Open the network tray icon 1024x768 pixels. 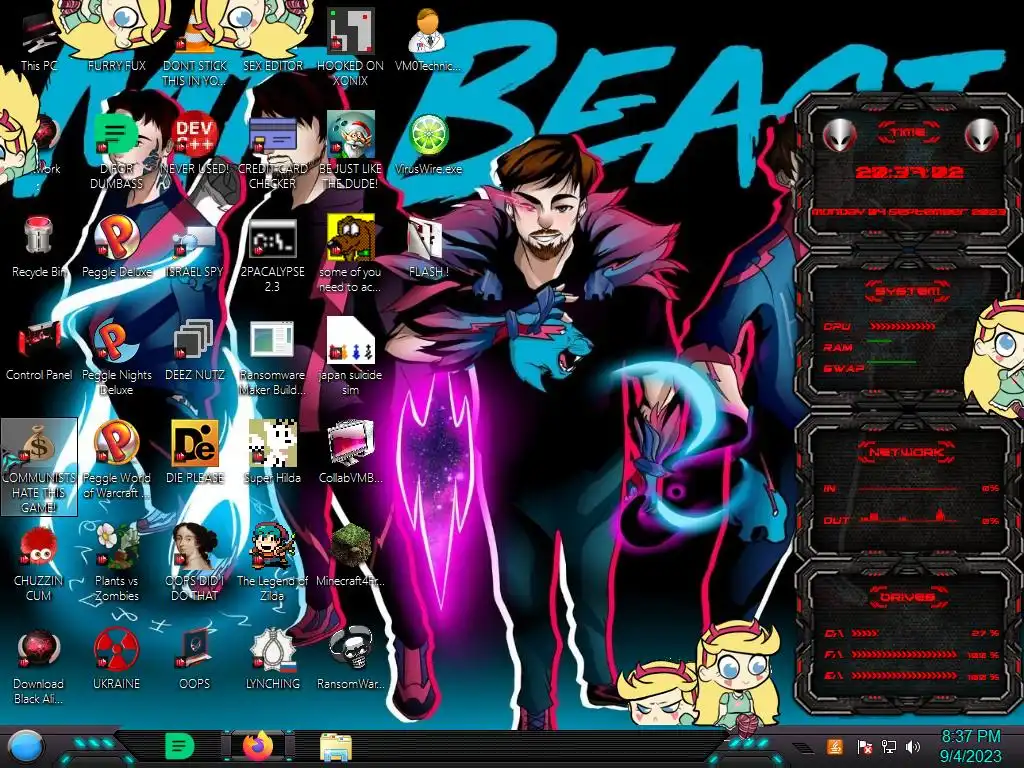point(889,746)
